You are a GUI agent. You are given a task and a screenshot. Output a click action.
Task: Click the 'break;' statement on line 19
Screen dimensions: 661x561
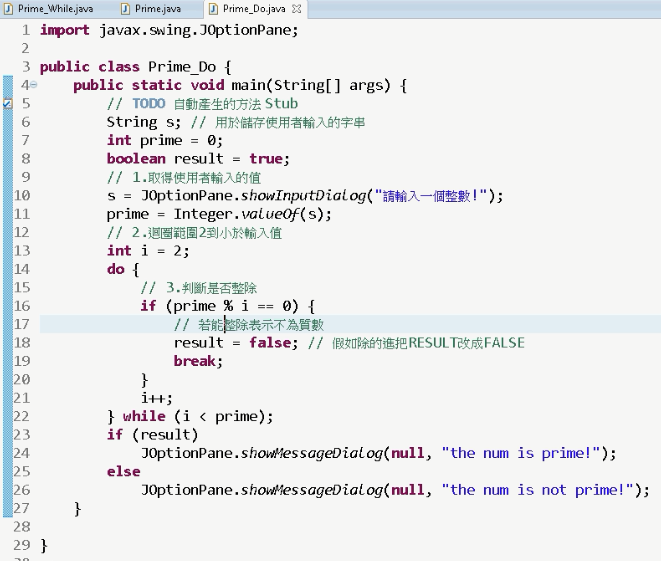(198, 362)
